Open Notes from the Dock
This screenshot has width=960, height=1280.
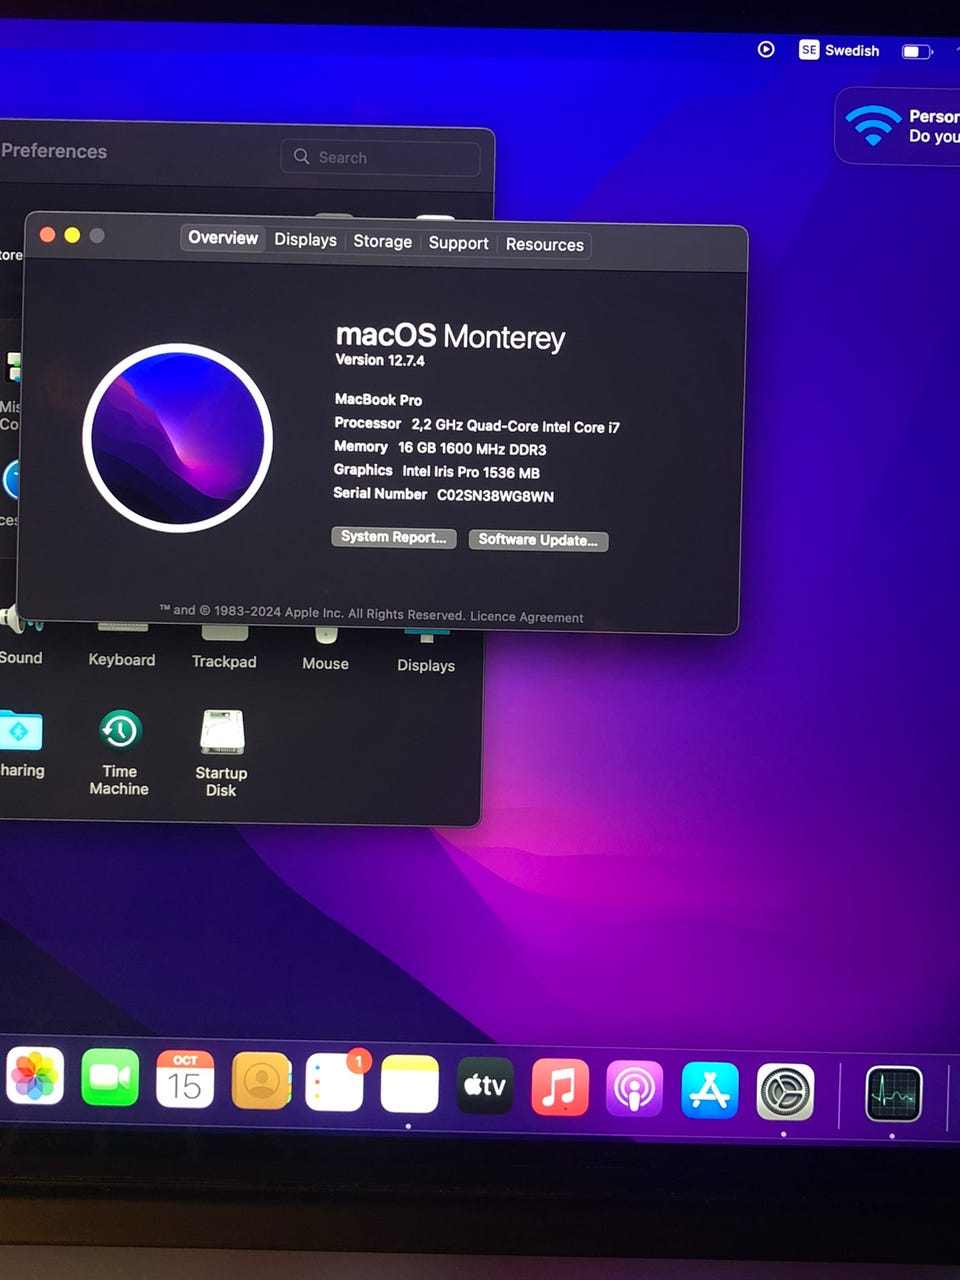pyautogui.click(x=410, y=1083)
